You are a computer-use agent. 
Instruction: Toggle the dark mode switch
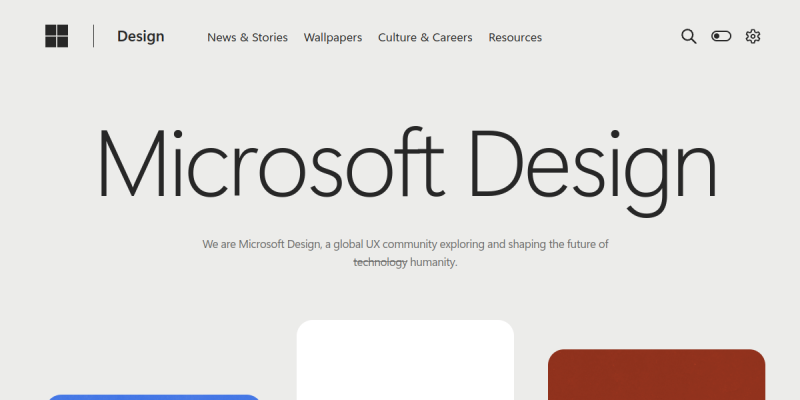pos(721,36)
